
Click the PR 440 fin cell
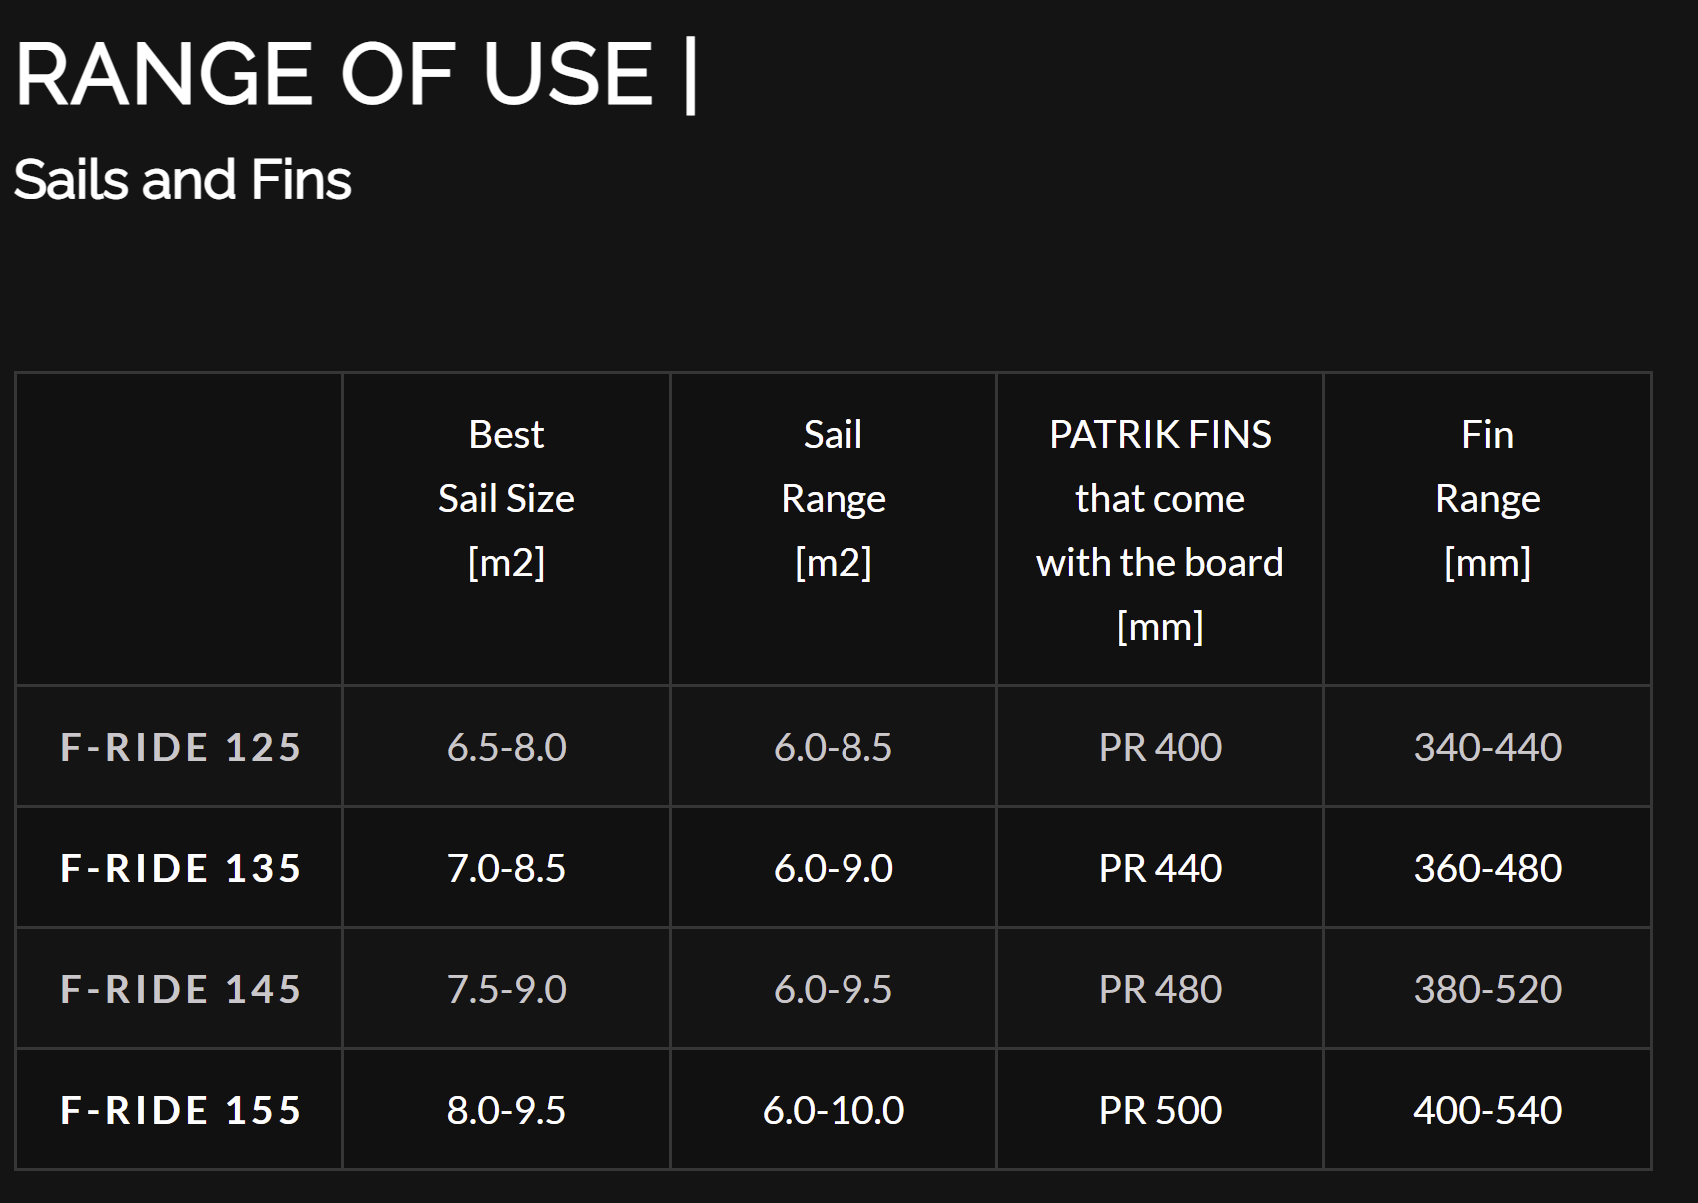click(x=1160, y=868)
